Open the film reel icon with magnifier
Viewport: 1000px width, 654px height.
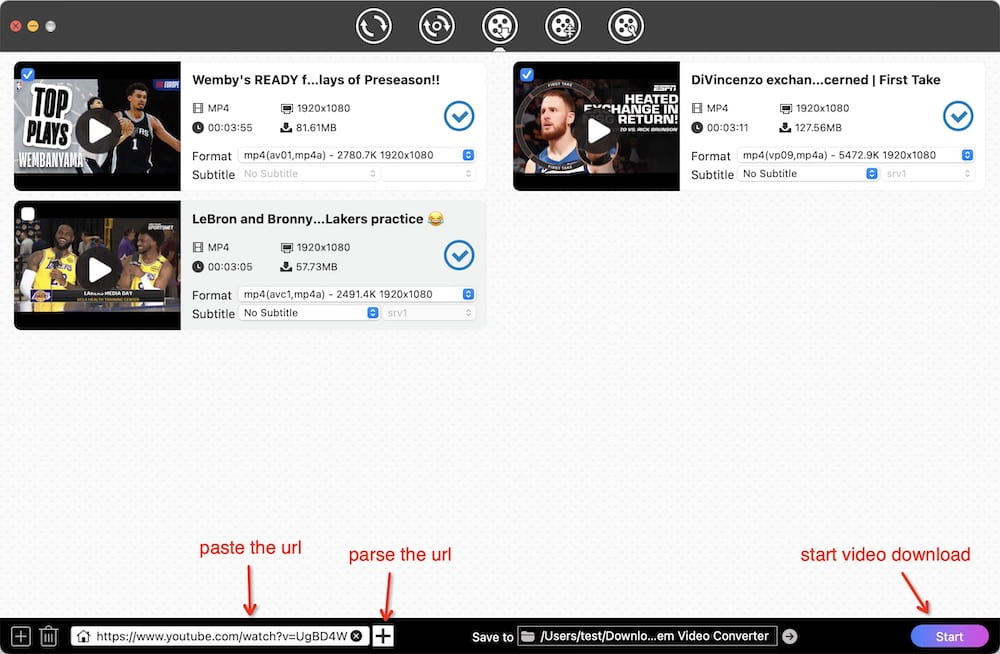tap(625, 26)
